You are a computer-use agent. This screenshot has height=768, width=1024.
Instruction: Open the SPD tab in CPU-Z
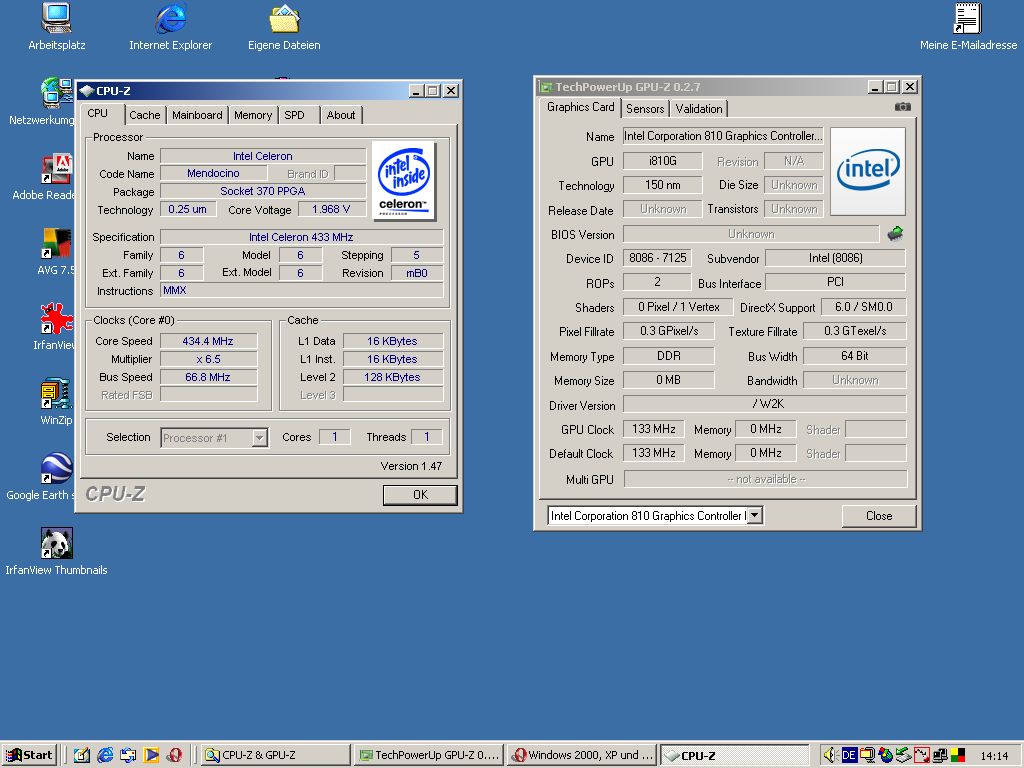pyautogui.click(x=294, y=115)
